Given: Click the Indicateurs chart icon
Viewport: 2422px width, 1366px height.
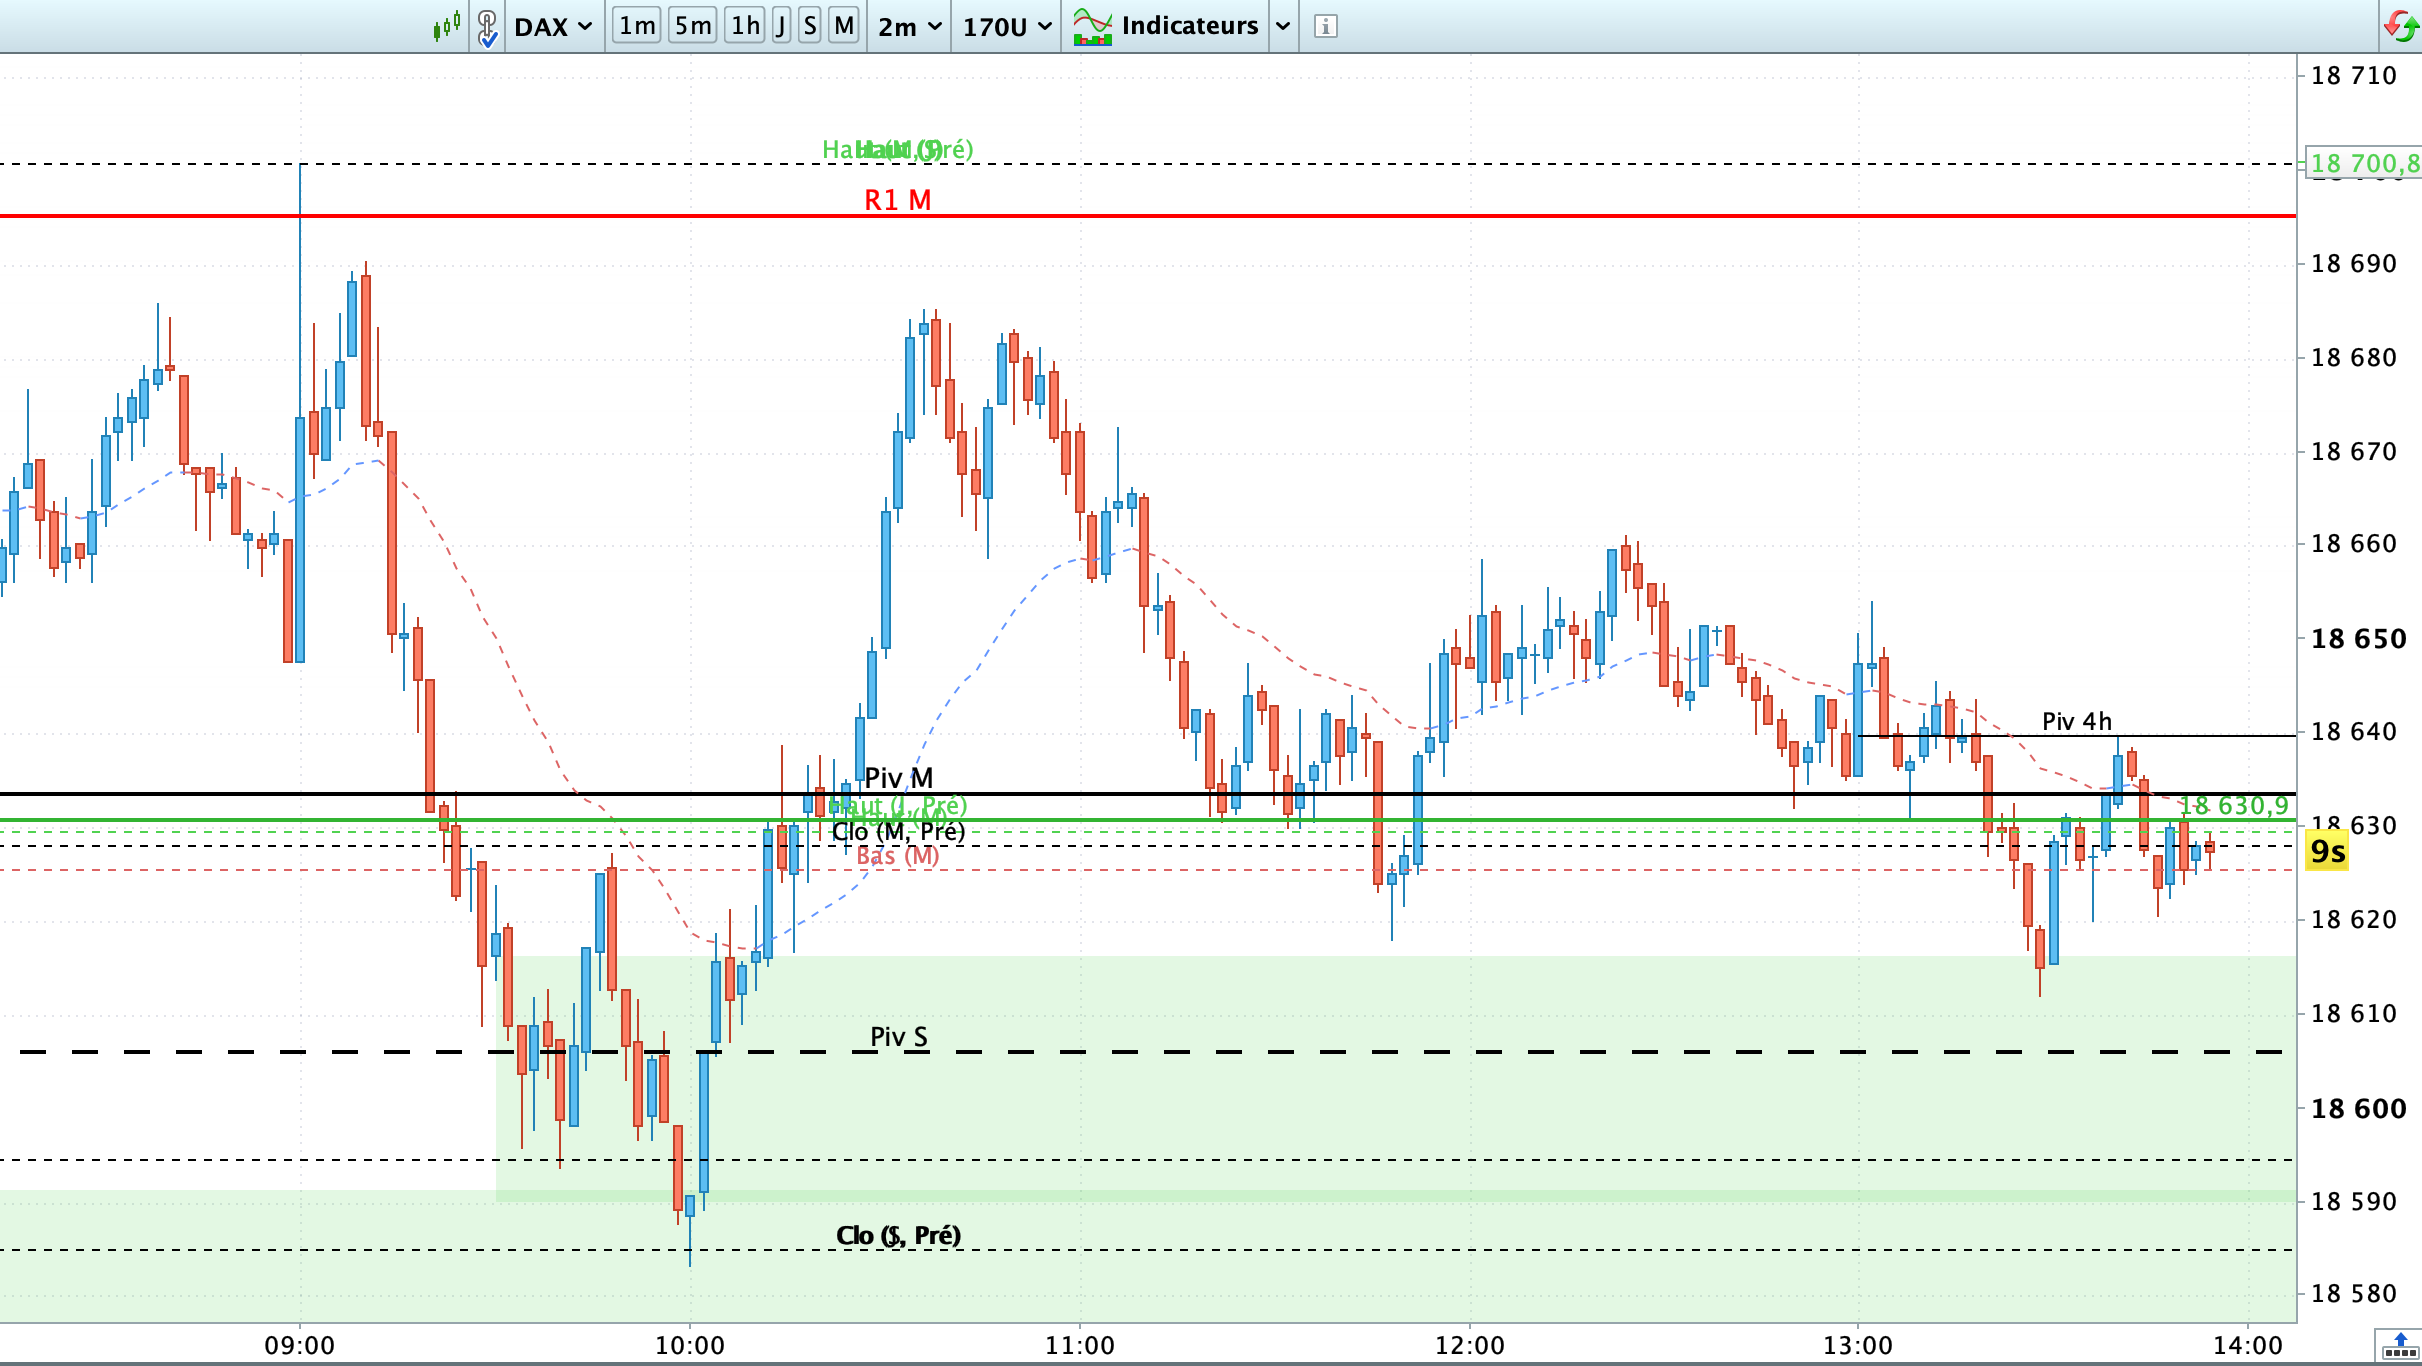Looking at the screenshot, I should (x=1092, y=26).
